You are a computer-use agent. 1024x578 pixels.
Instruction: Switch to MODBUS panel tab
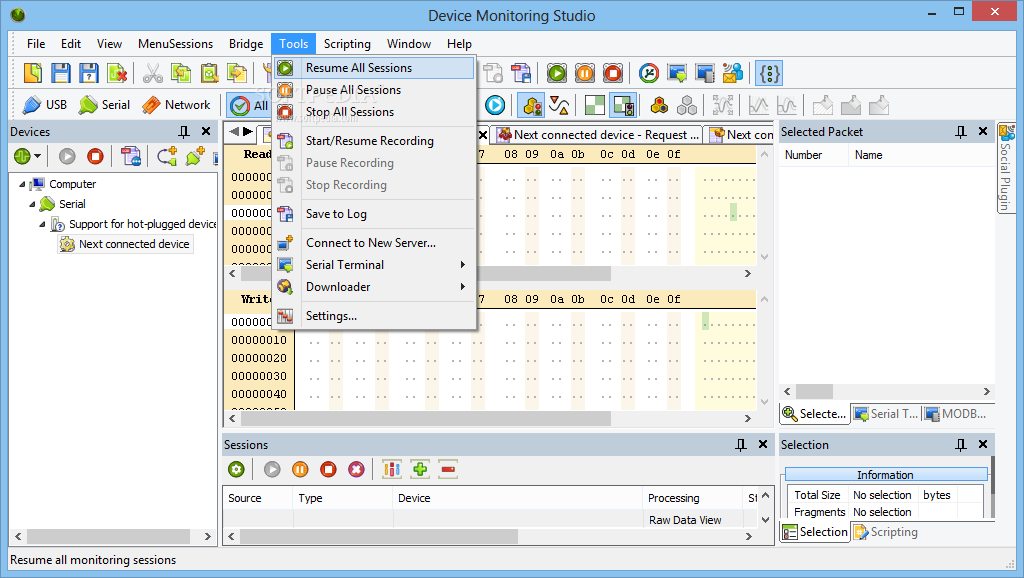pos(955,414)
